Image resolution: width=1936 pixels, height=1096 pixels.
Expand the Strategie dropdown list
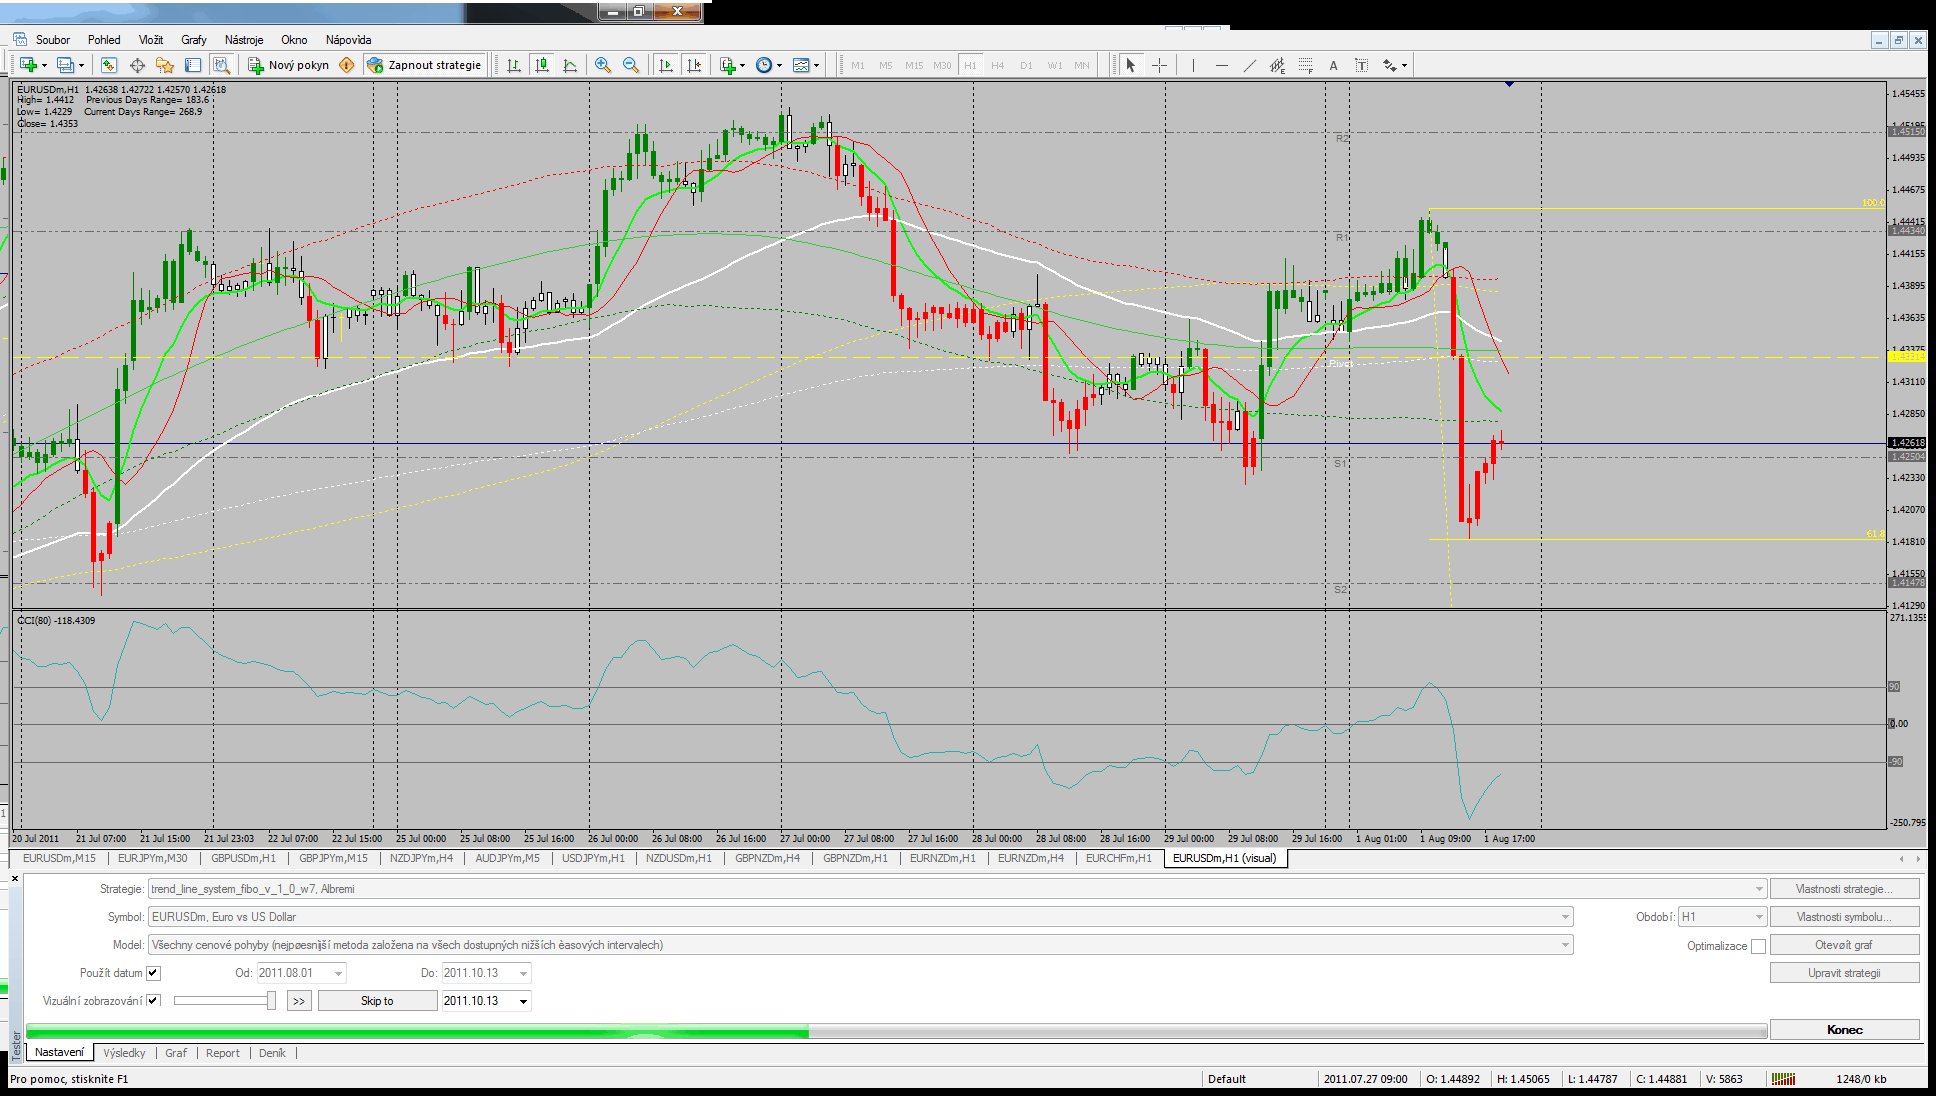(1759, 889)
